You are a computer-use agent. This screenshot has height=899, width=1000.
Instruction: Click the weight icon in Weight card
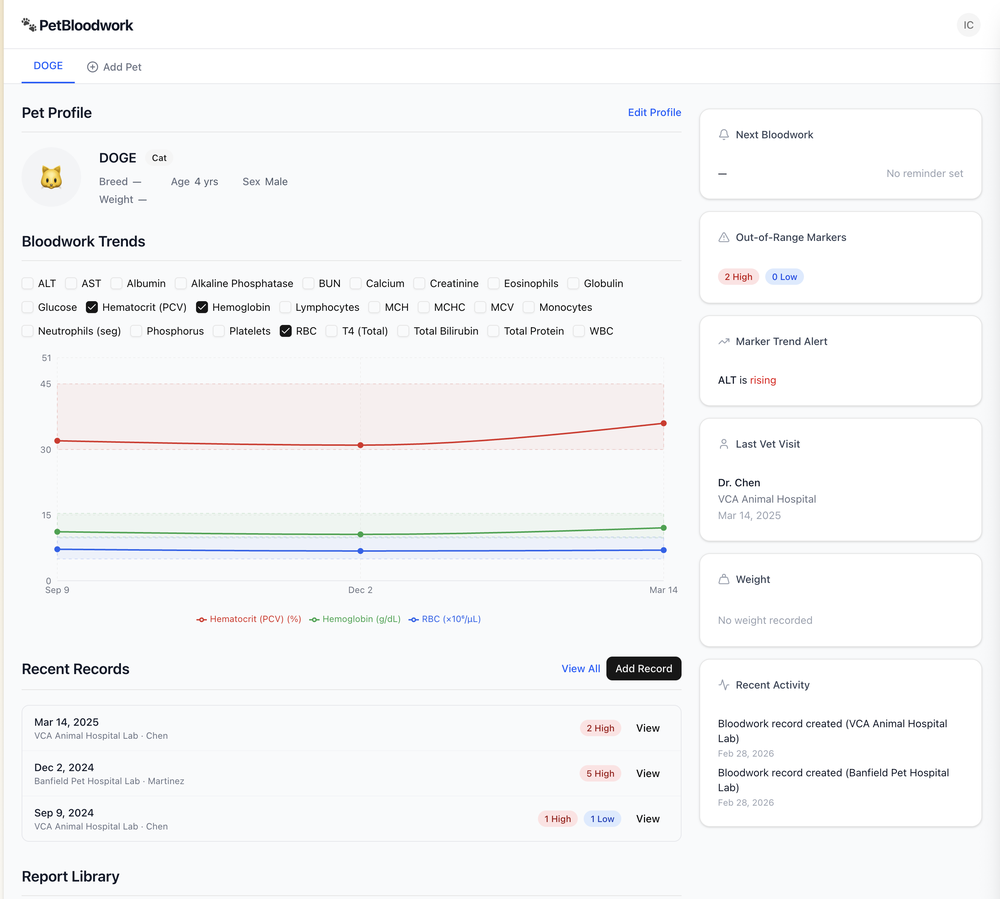point(723,579)
